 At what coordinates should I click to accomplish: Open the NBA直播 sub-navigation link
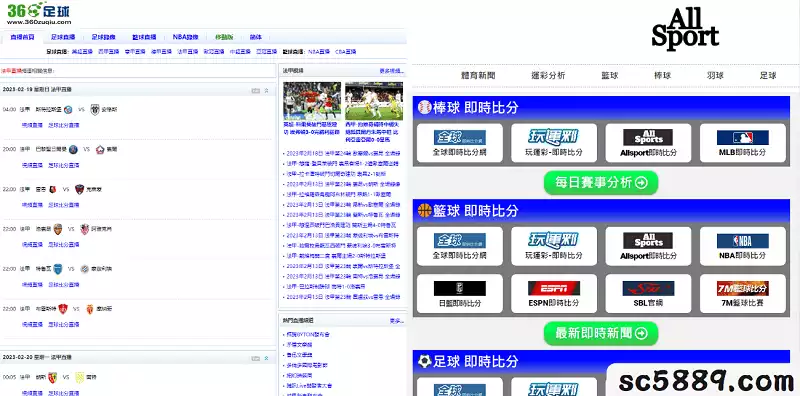point(318,52)
